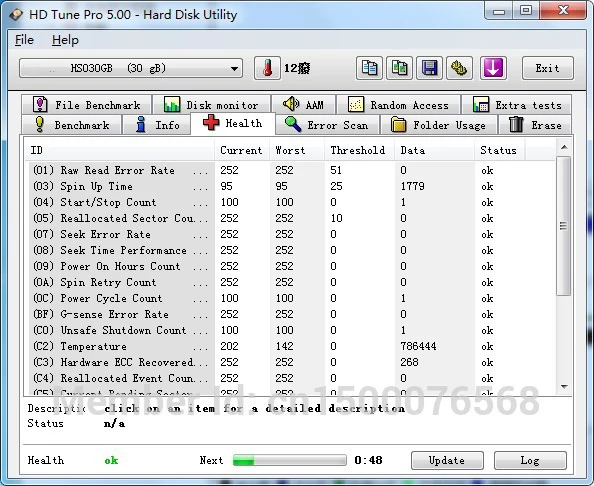
Task: Switch to the Benchmark tab
Action: pos(72,125)
